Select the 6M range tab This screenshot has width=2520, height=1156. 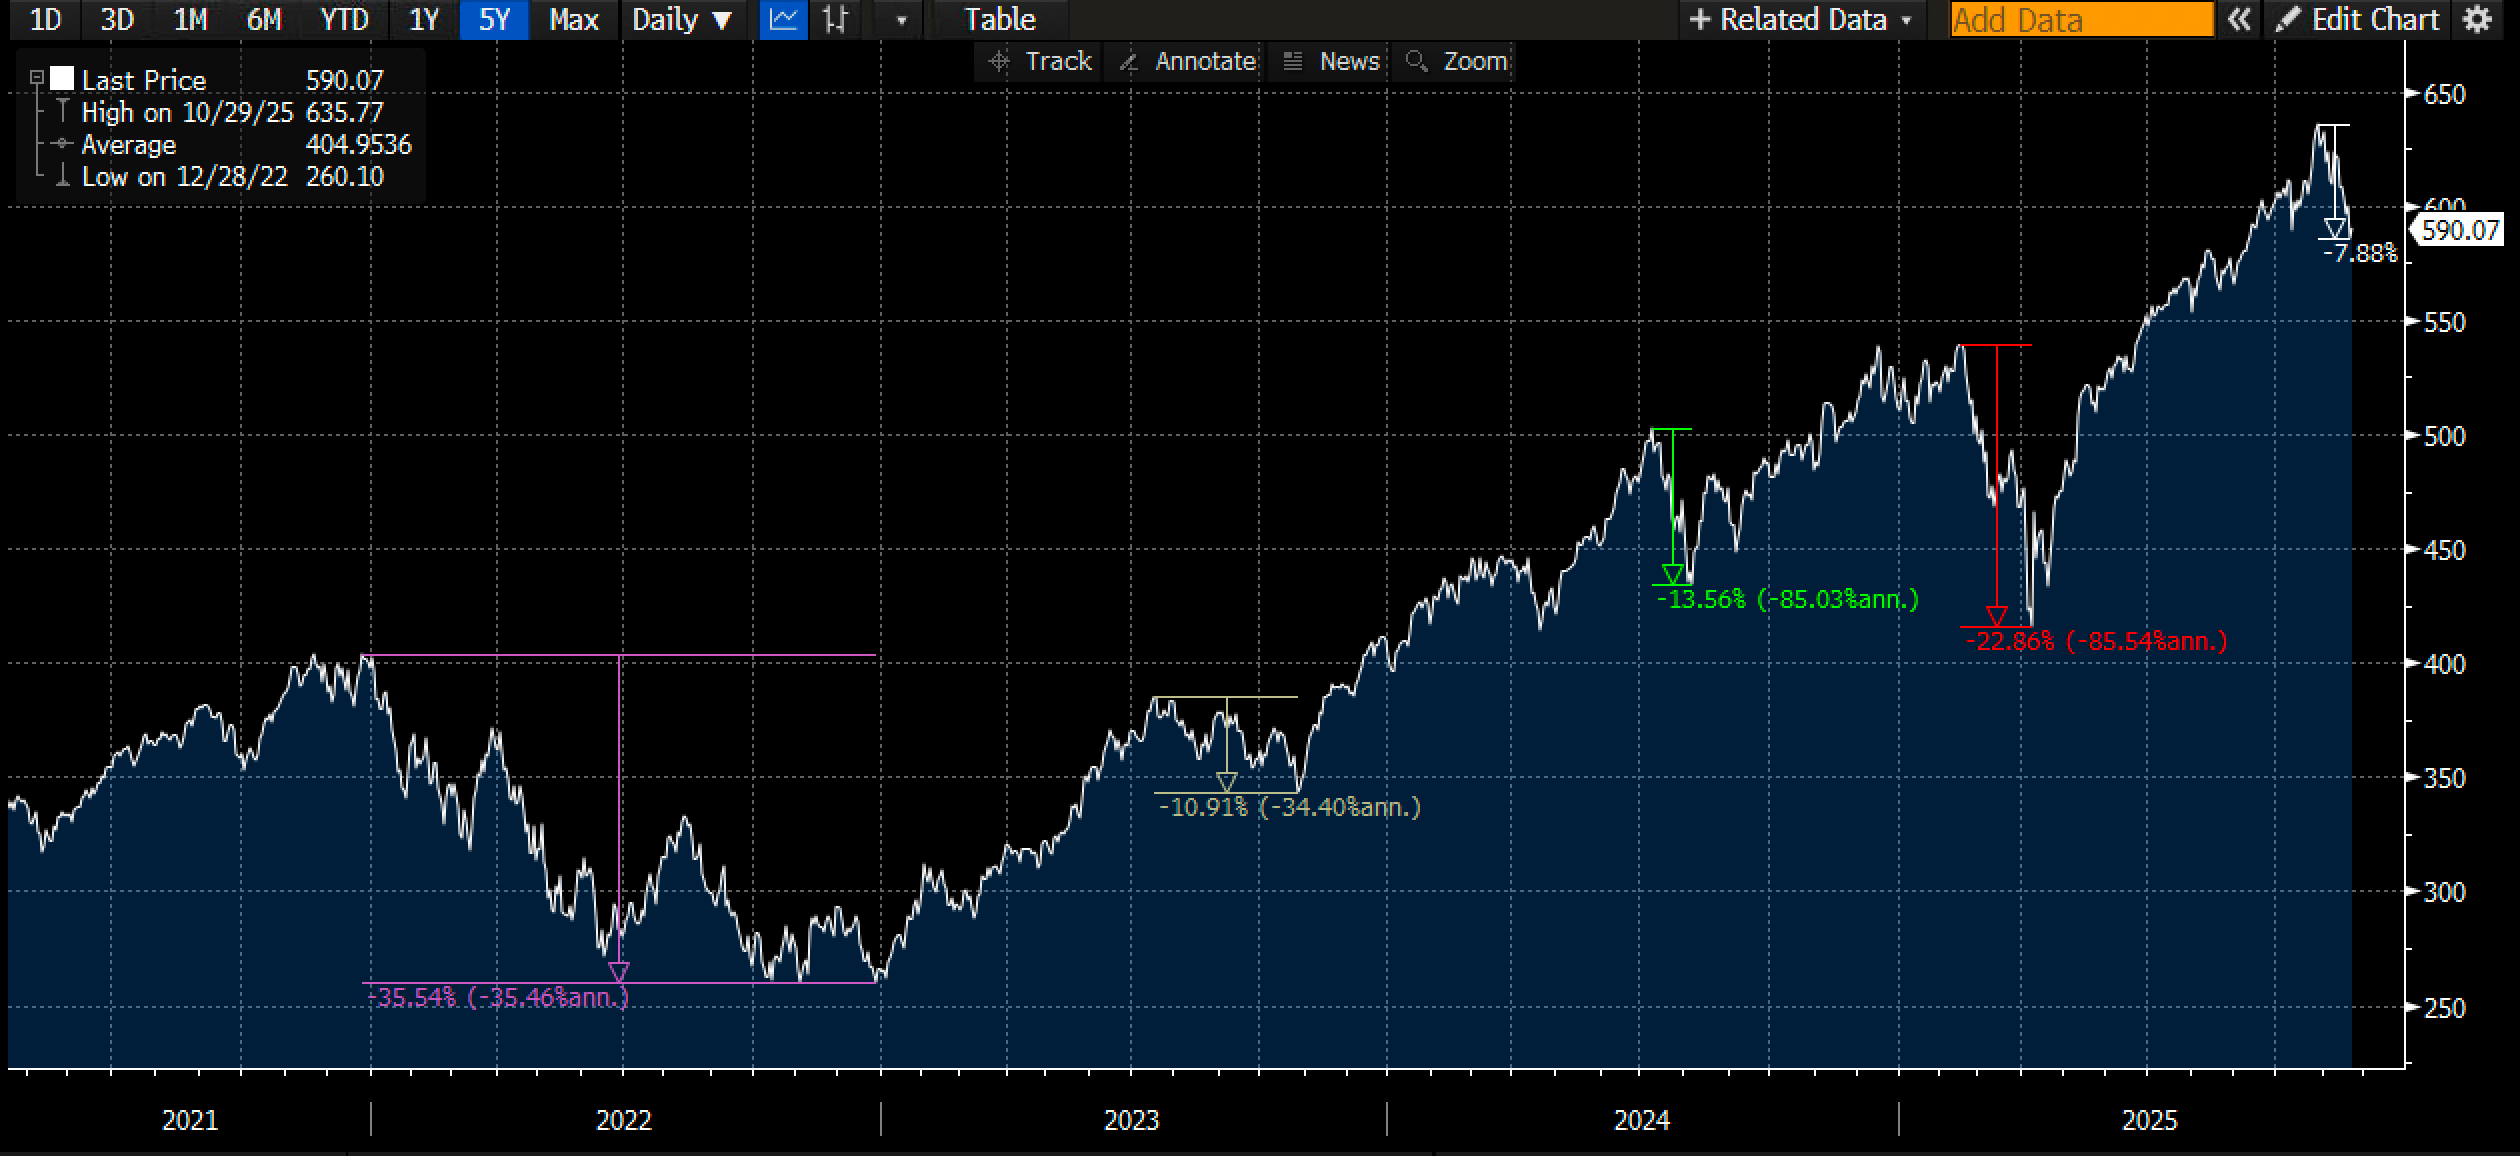[x=264, y=19]
